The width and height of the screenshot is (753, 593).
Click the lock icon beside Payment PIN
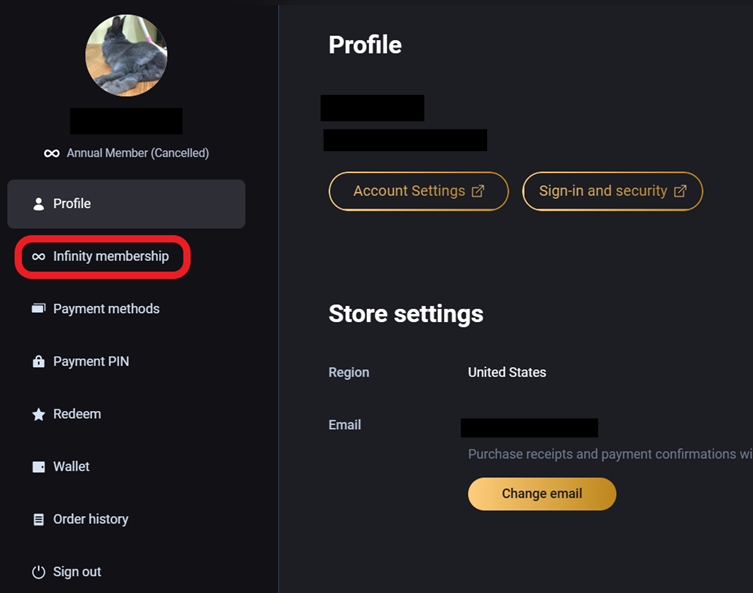tap(39, 361)
